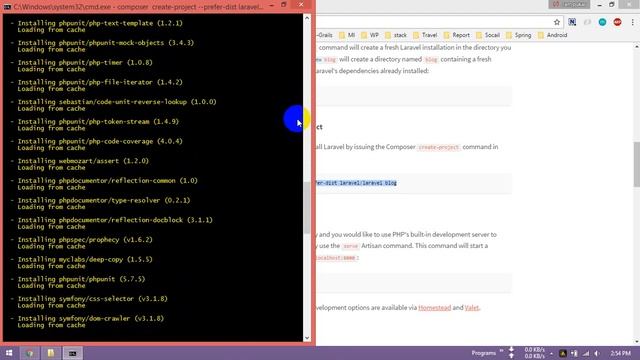
Task: Click the 'Installing webmozart/assert (1.2.0)' line
Action: point(83,161)
